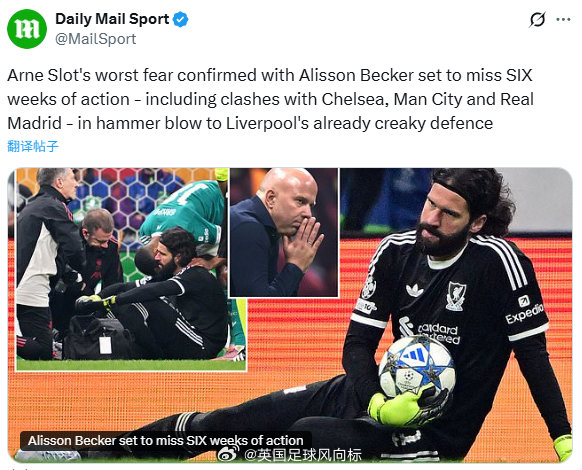582x470 pixels.
Task: Click the 翻译帖子 translate post link
Action: point(33,146)
